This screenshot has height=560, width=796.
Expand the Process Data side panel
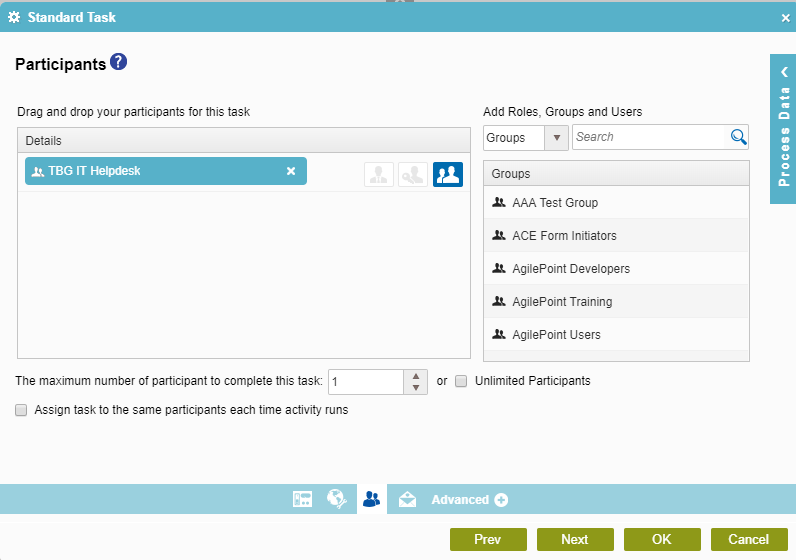point(783,129)
